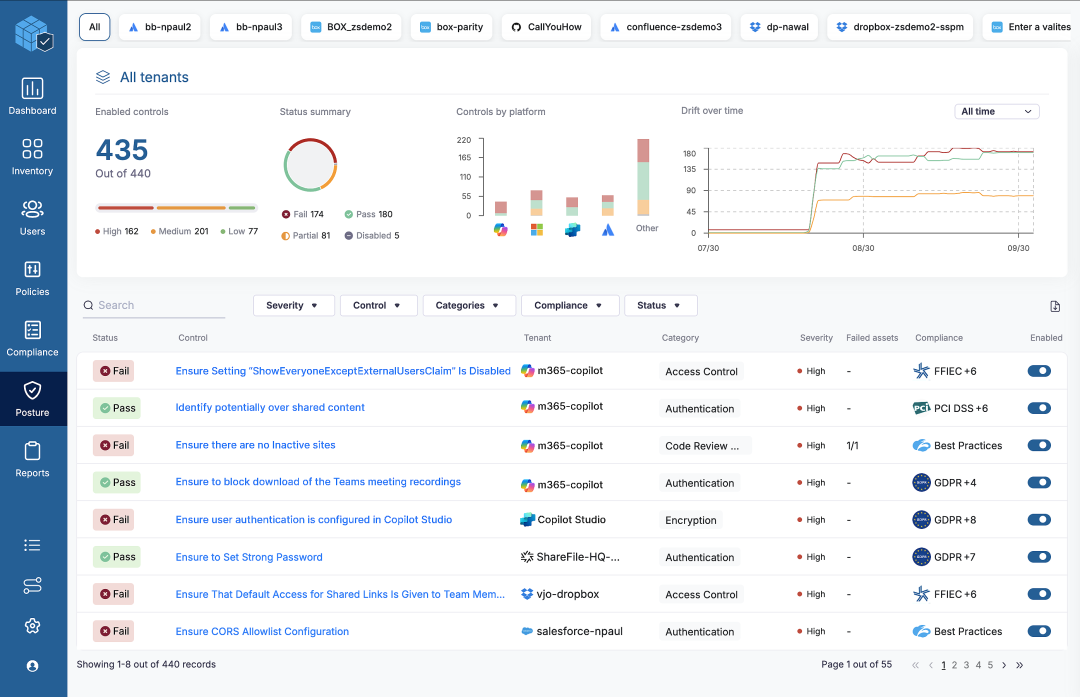Viewport: 1080px width, 697px height.
Task: Open the Reports sidebar section
Action: click(x=32, y=459)
